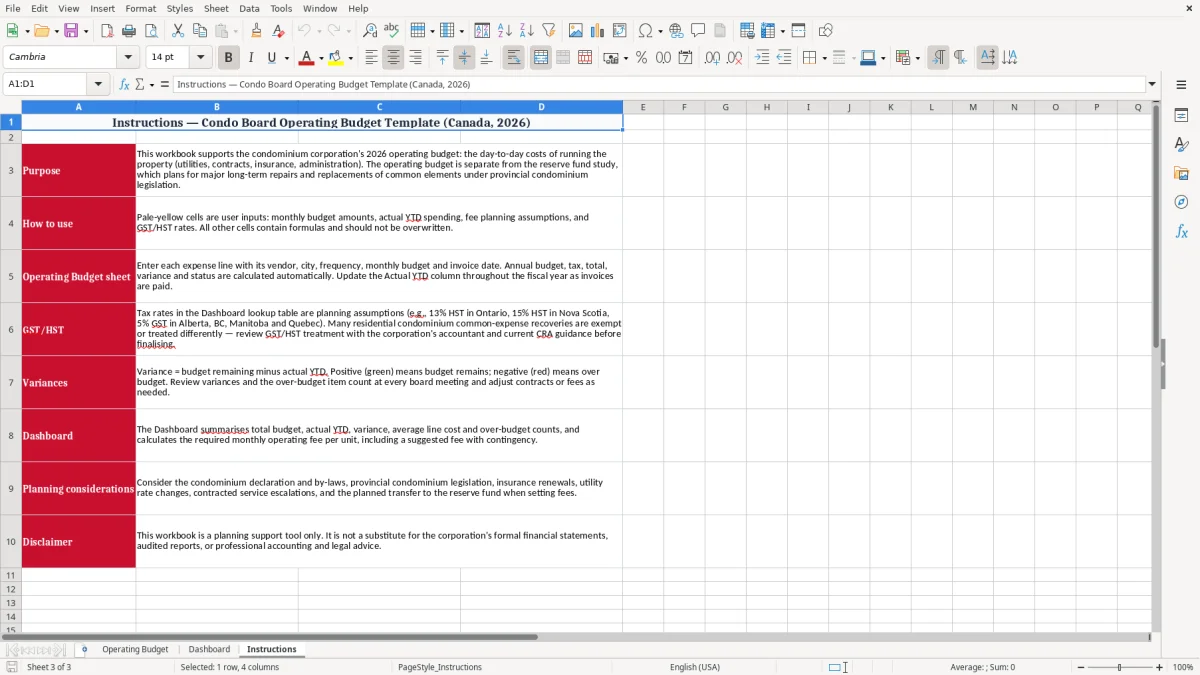Apply the yellow background color swatch

tap(336, 58)
